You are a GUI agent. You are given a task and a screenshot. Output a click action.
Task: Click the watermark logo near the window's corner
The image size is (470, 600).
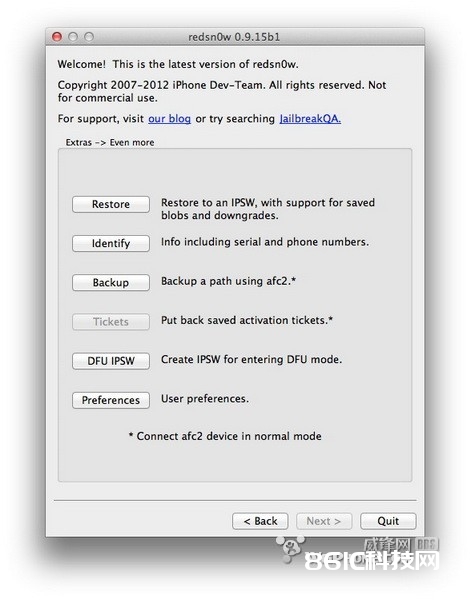[x=358, y=553]
